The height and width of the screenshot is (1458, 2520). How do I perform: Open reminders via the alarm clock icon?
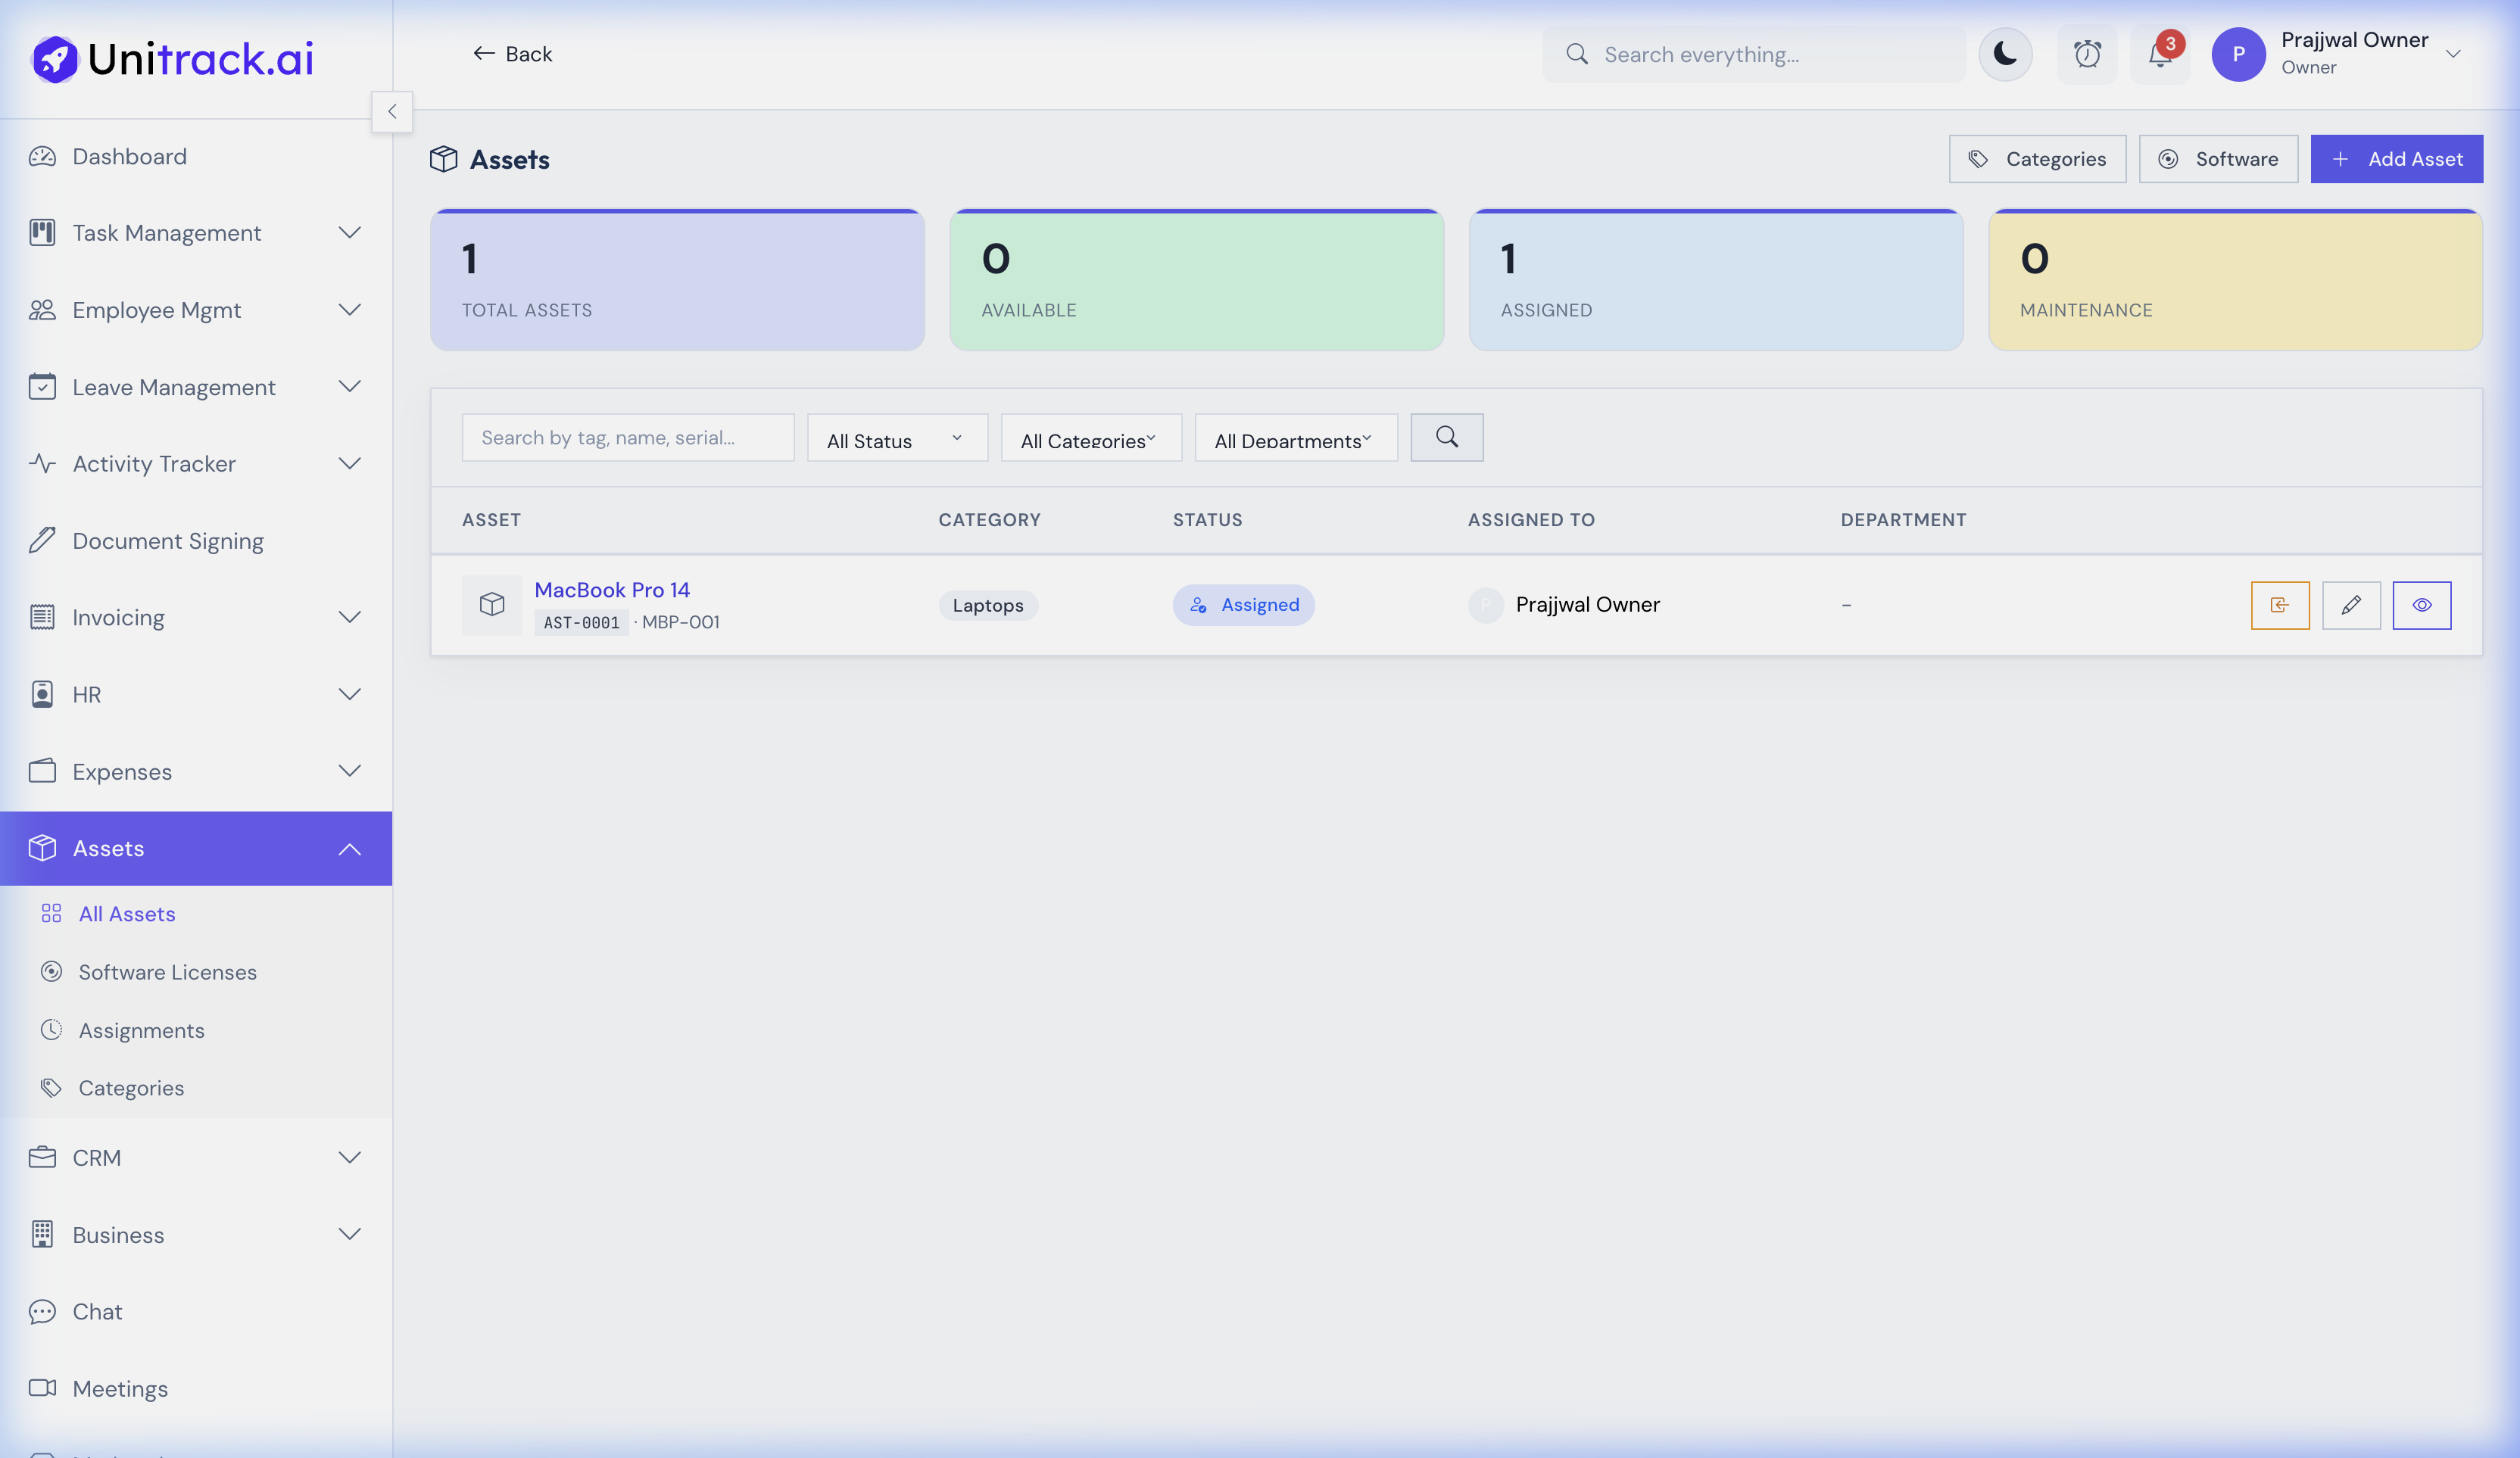click(2087, 54)
